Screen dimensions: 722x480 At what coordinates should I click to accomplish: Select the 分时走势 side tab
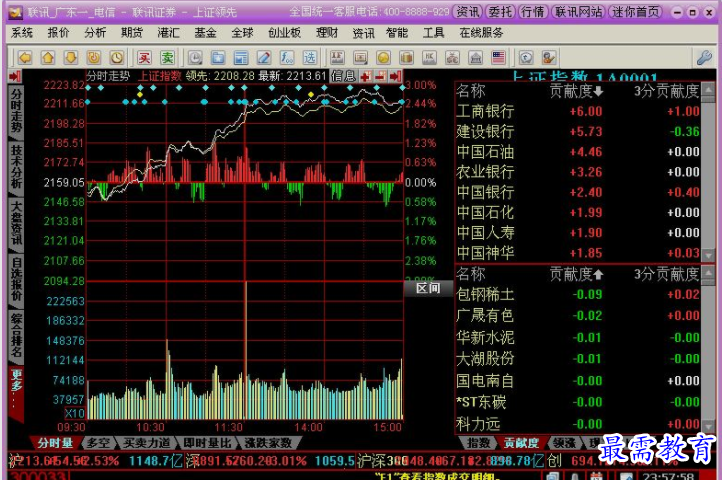[16, 111]
